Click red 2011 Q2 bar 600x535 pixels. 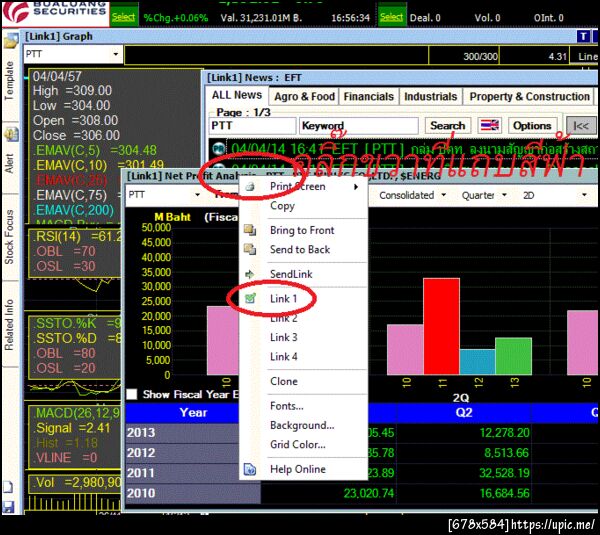click(441, 326)
